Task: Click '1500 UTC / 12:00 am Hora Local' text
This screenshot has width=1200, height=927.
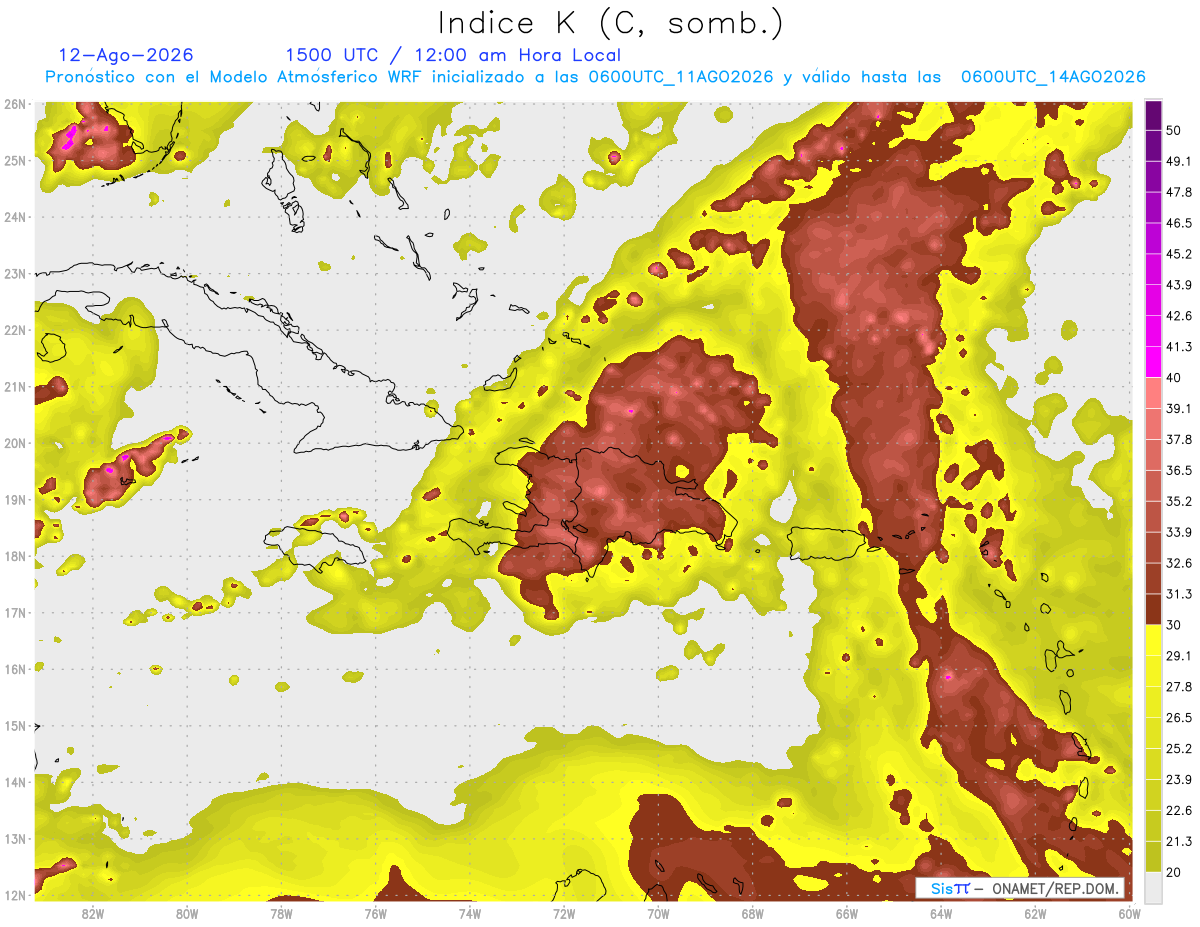Action: pos(453,55)
